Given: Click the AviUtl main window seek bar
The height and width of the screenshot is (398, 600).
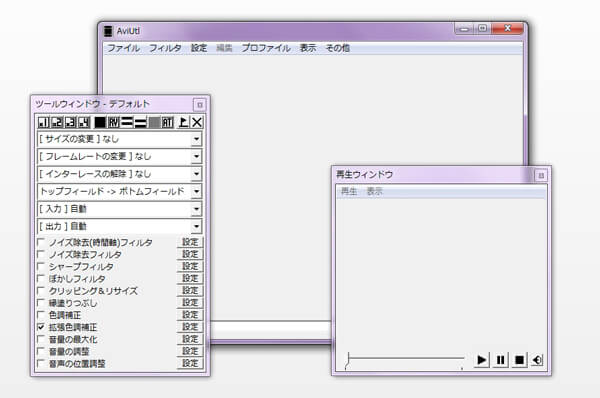Looking at the screenshot, I should click(x=271, y=329).
